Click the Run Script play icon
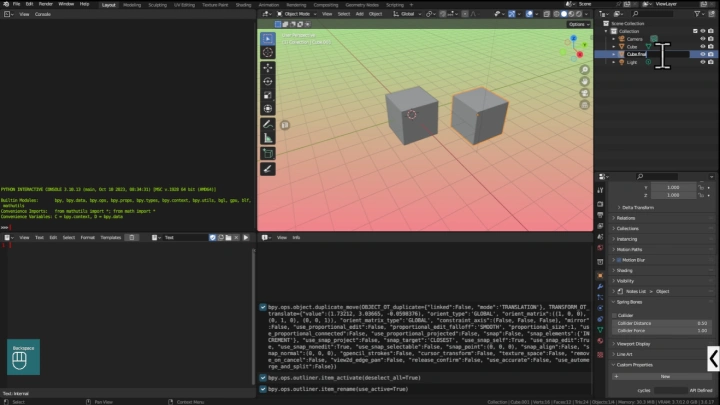The width and height of the screenshot is (720, 405). pyautogui.click(x=246, y=237)
